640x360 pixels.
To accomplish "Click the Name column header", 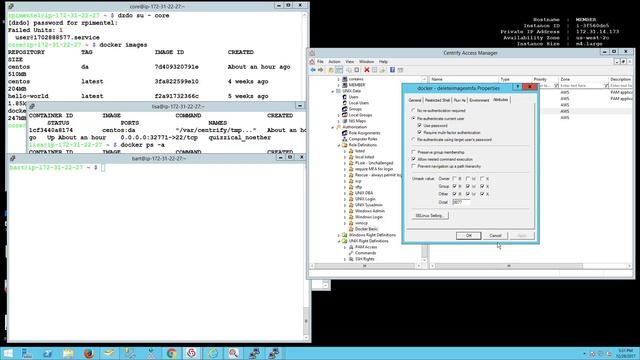I will 464,79.
